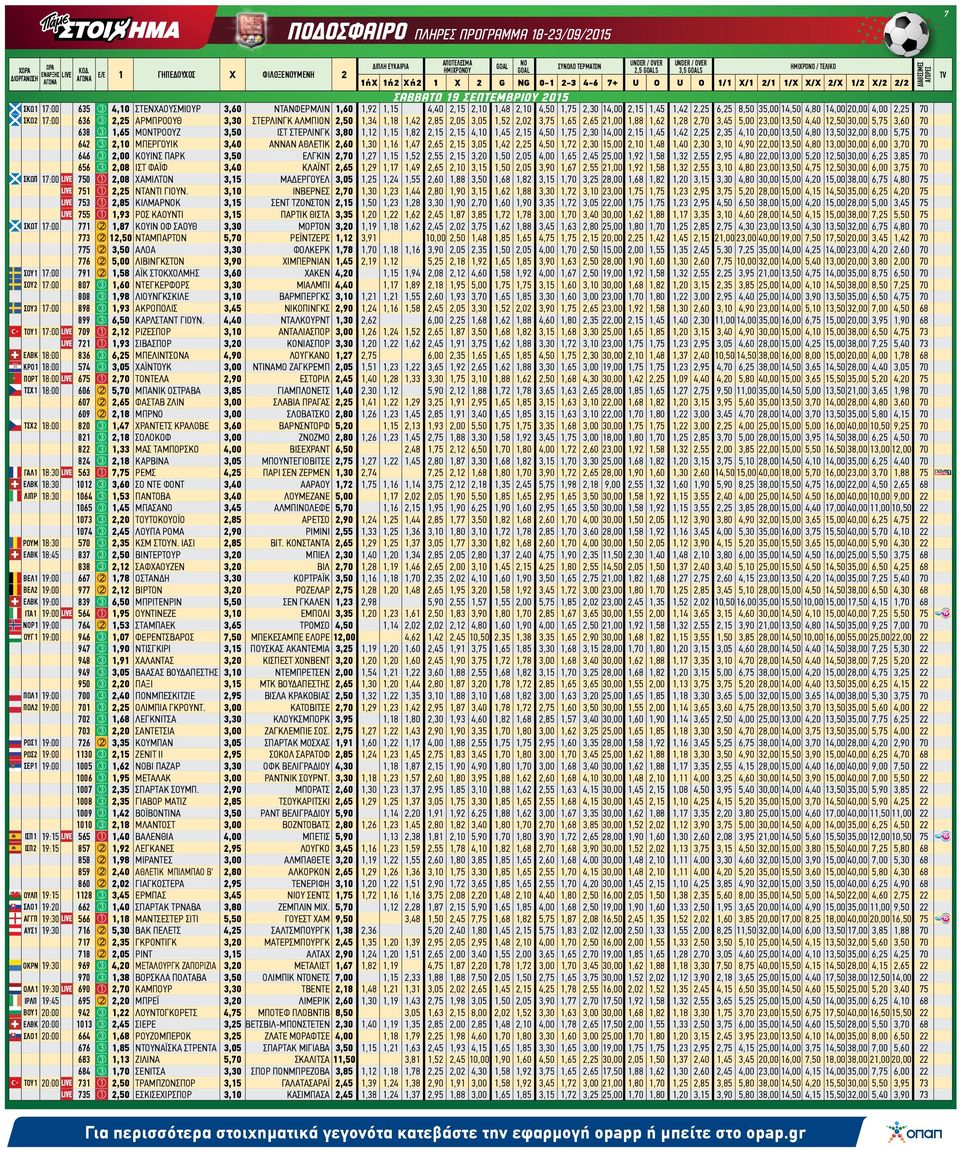Select draw odds 5,70 in Ντάμπαρτον row
The height and width of the screenshot is (1150, 960).
tap(232, 238)
